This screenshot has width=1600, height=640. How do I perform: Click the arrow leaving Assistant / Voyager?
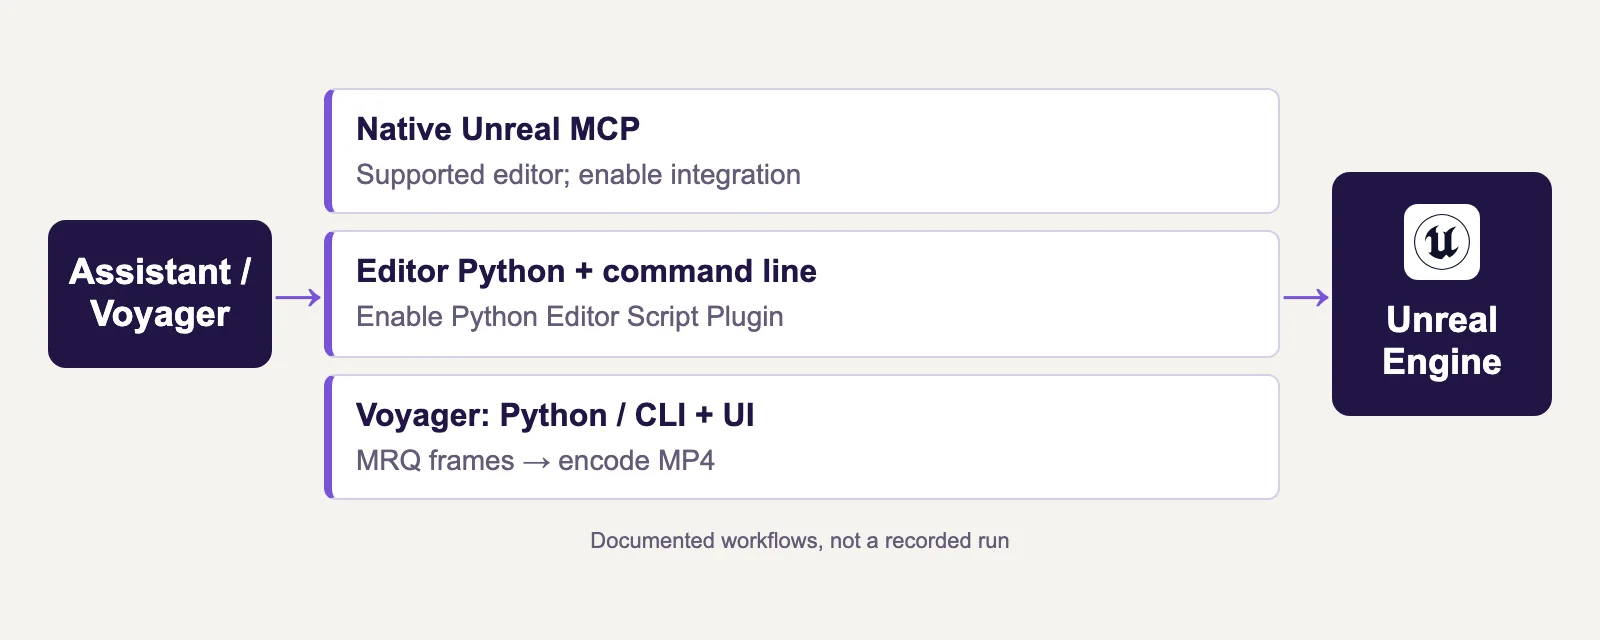tap(298, 297)
